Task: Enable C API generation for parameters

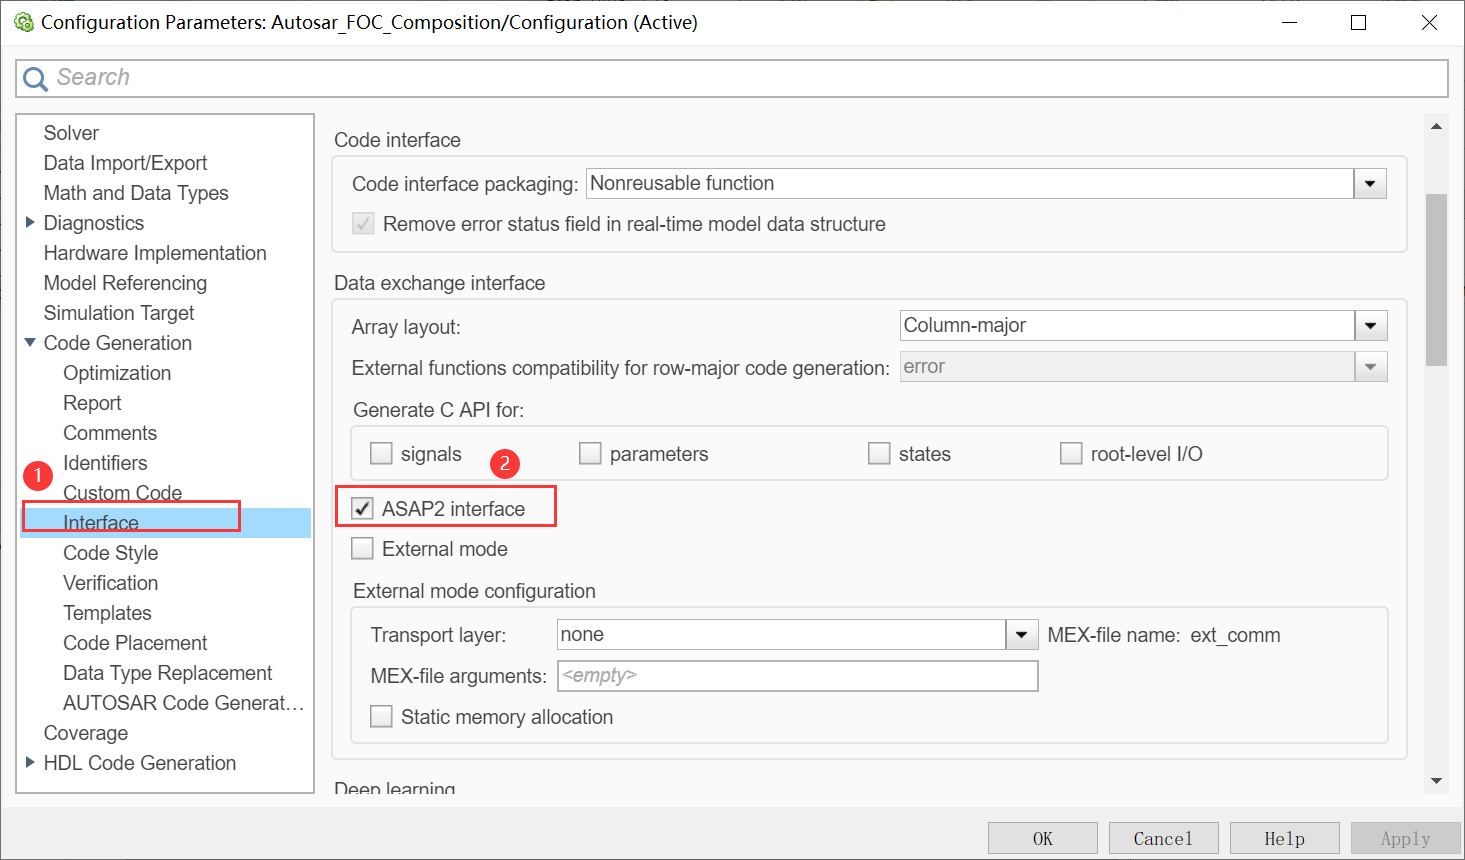Action: [x=590, y=453]
